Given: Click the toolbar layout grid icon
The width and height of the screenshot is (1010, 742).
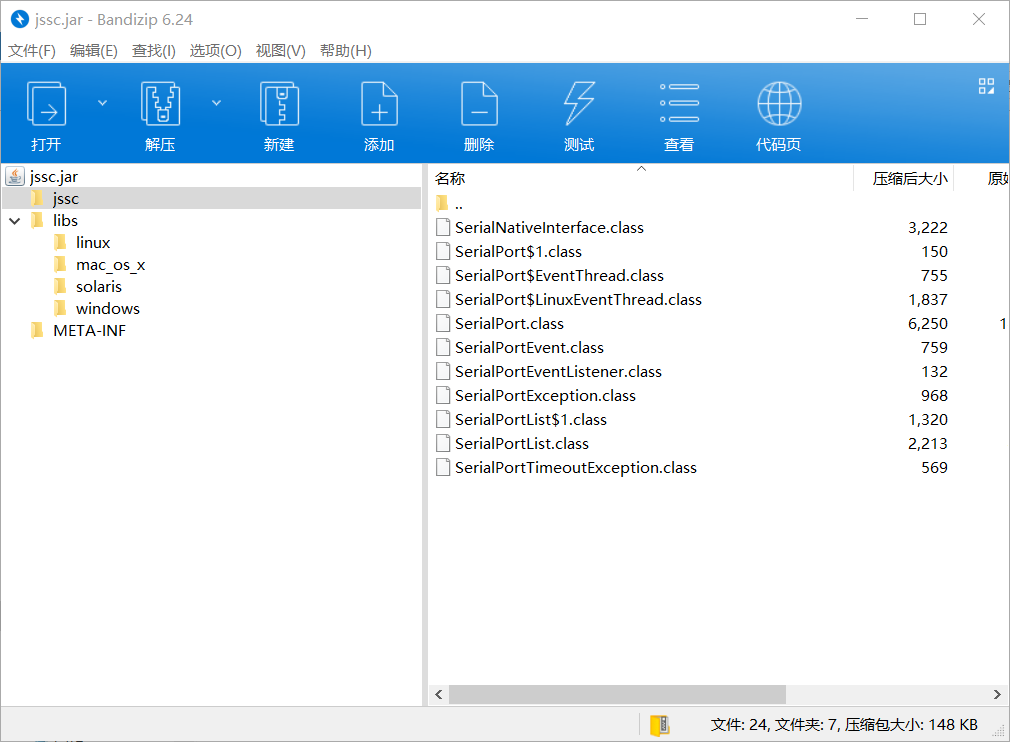Looking at the screenshot, I should click(986, 86).
